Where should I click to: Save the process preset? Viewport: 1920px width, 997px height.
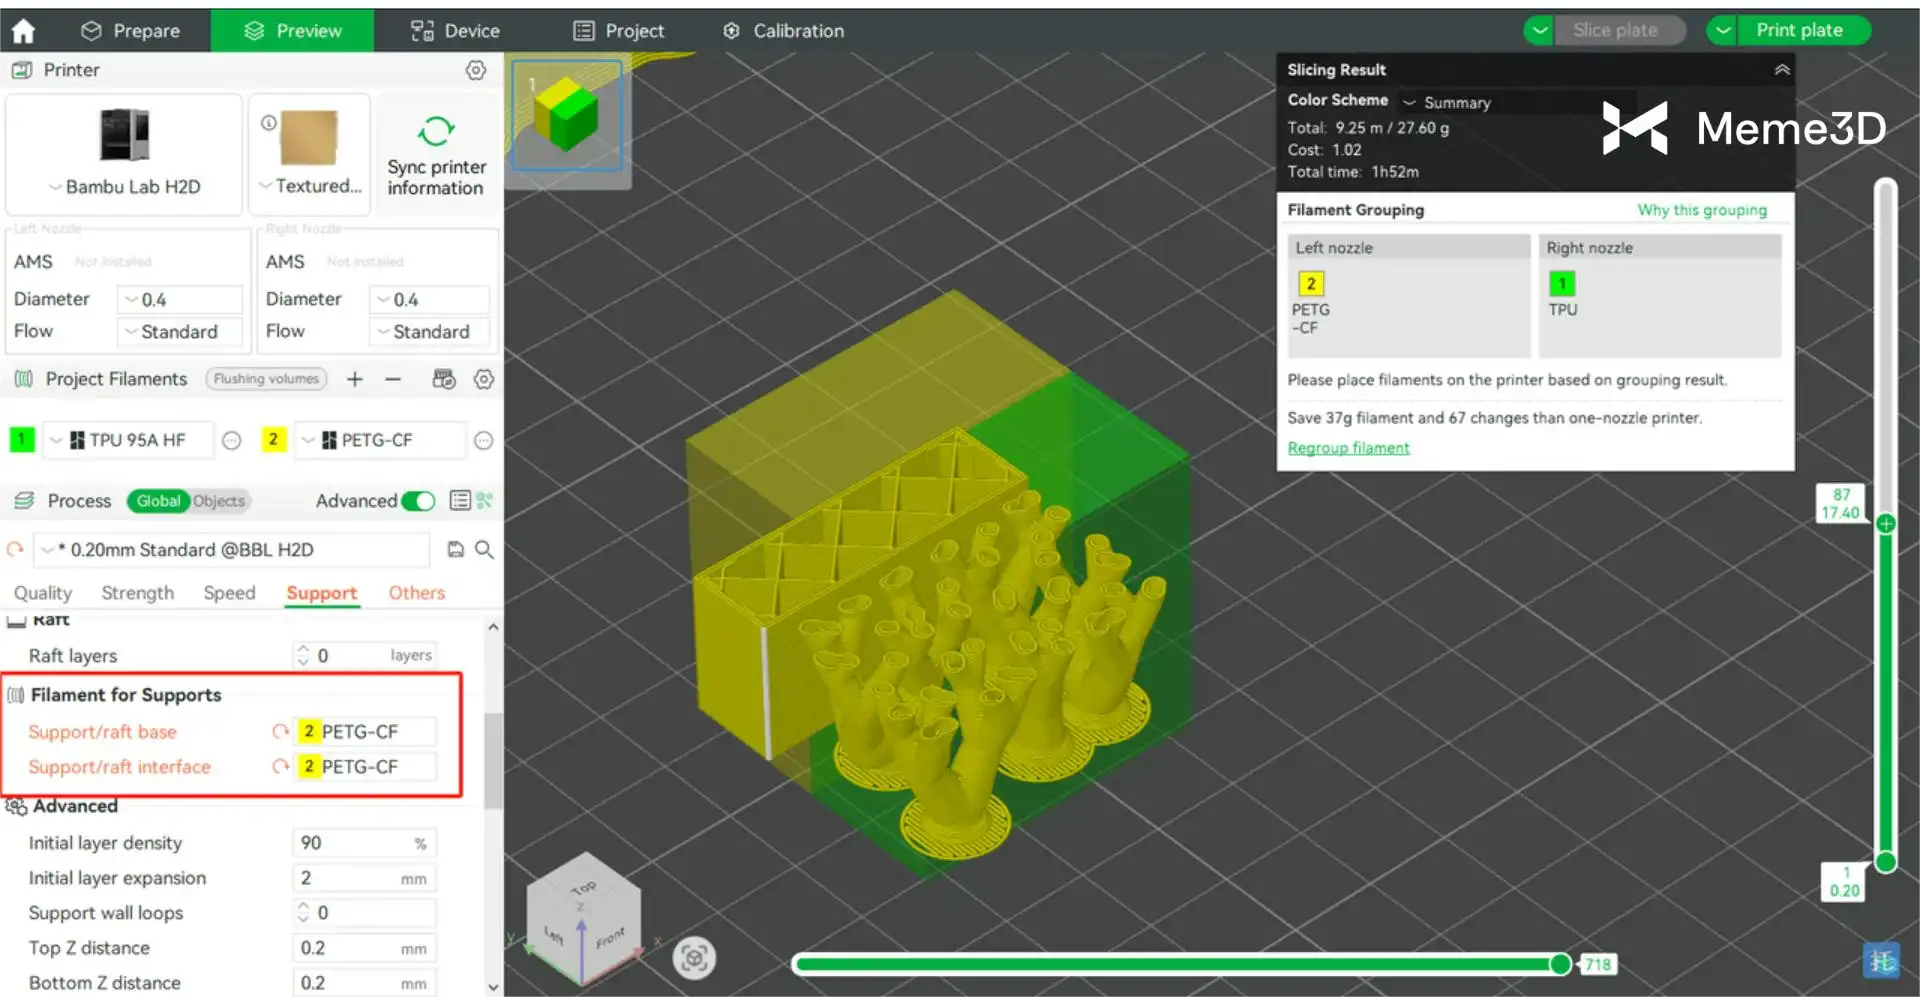(456, 549)
